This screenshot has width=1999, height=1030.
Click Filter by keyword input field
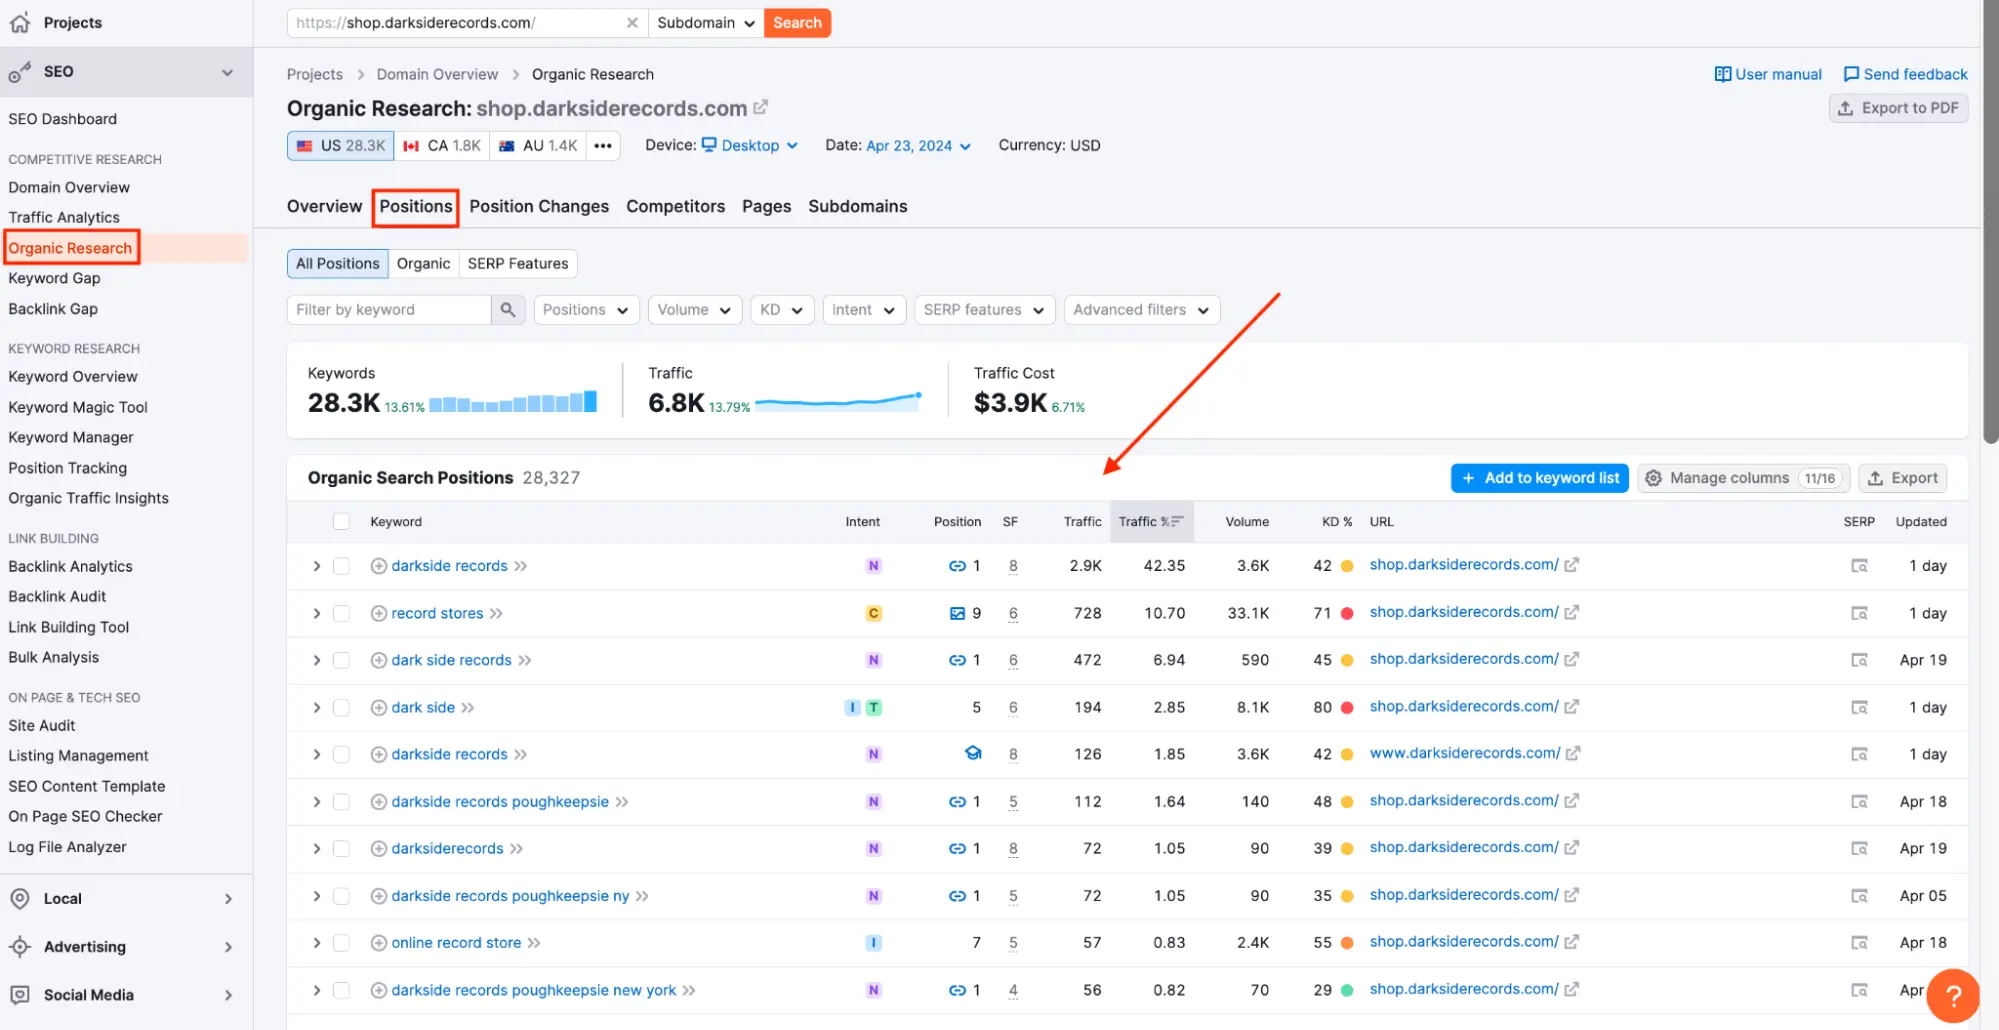point(389,310)
